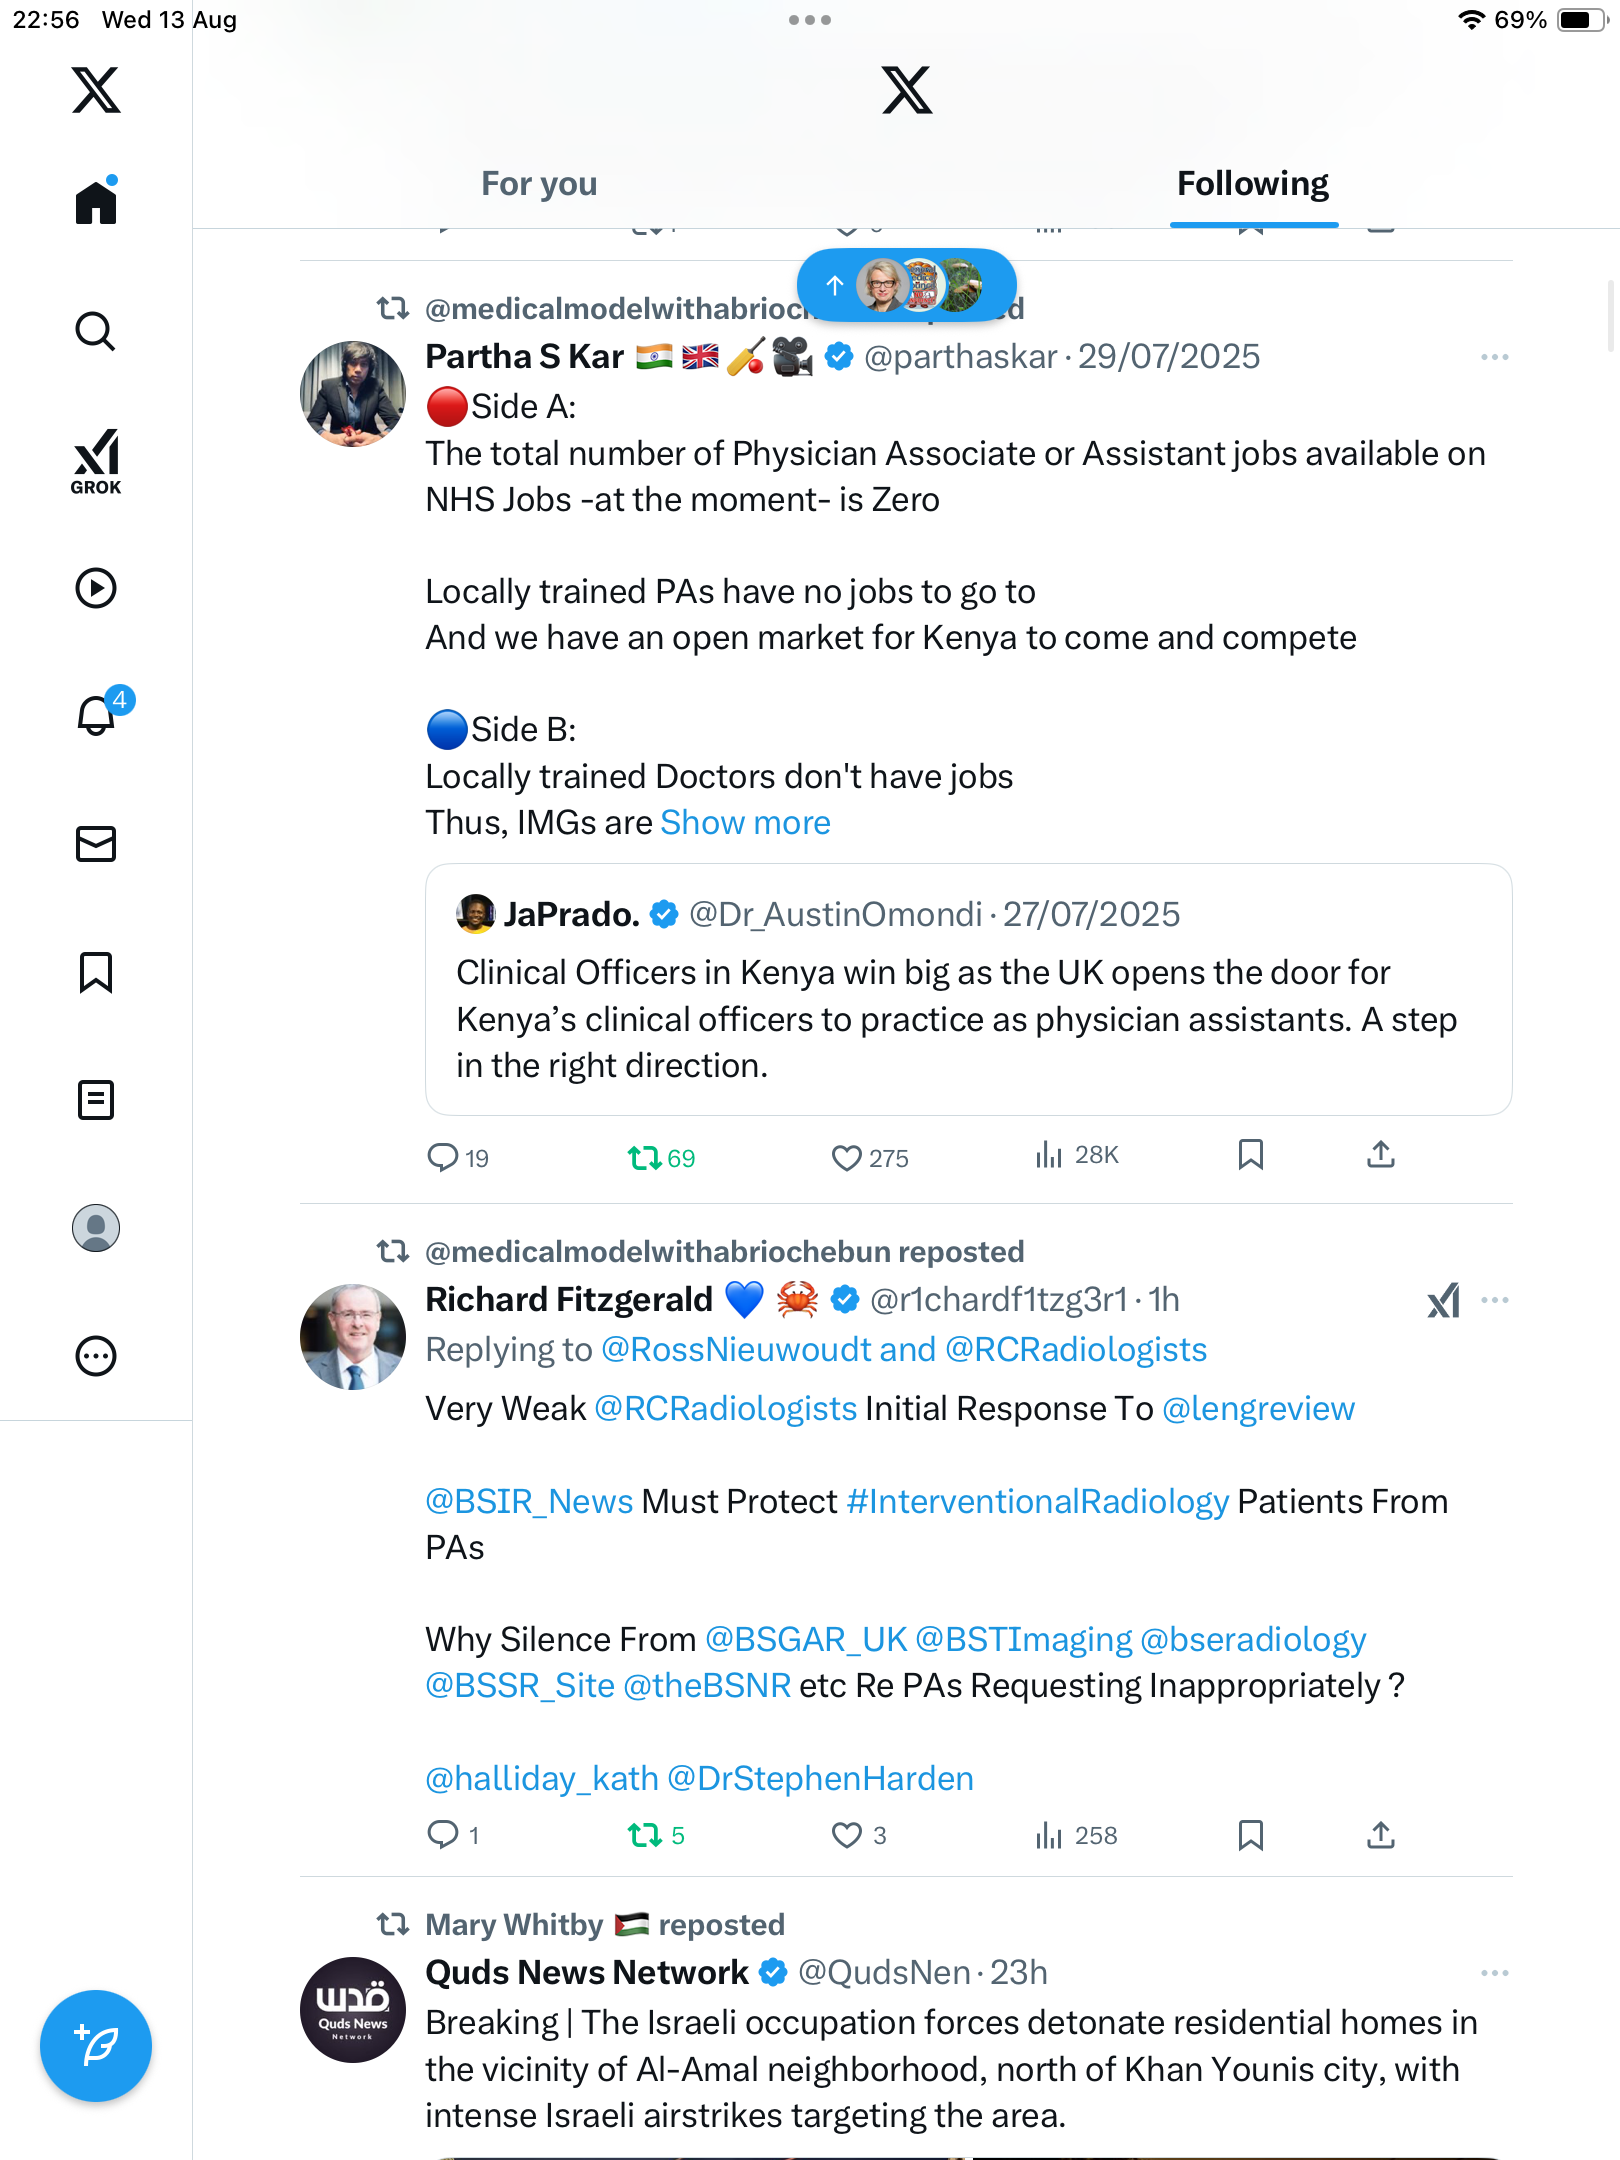The width and height of the screenshot is (1620, 2160).
Task: Open more options on Quds News Network post
Action: (1494, 1973)
